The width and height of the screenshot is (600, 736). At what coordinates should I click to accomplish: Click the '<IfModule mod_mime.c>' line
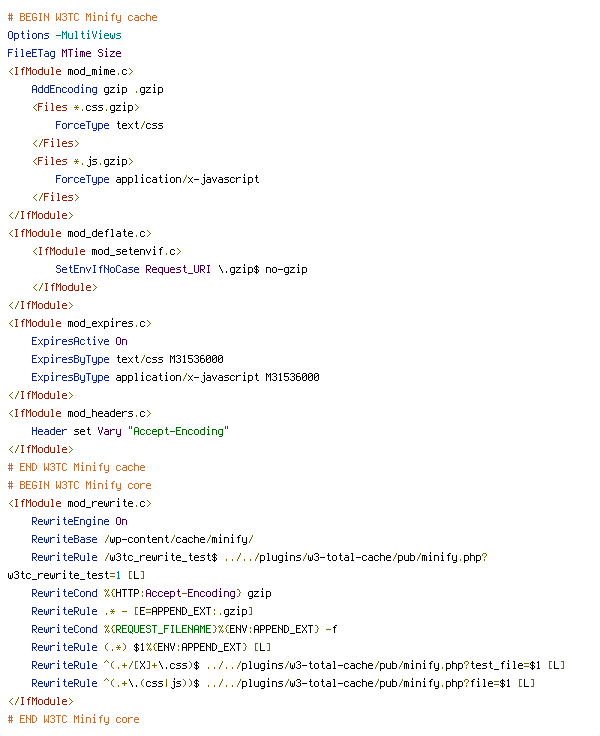(70, 71)
